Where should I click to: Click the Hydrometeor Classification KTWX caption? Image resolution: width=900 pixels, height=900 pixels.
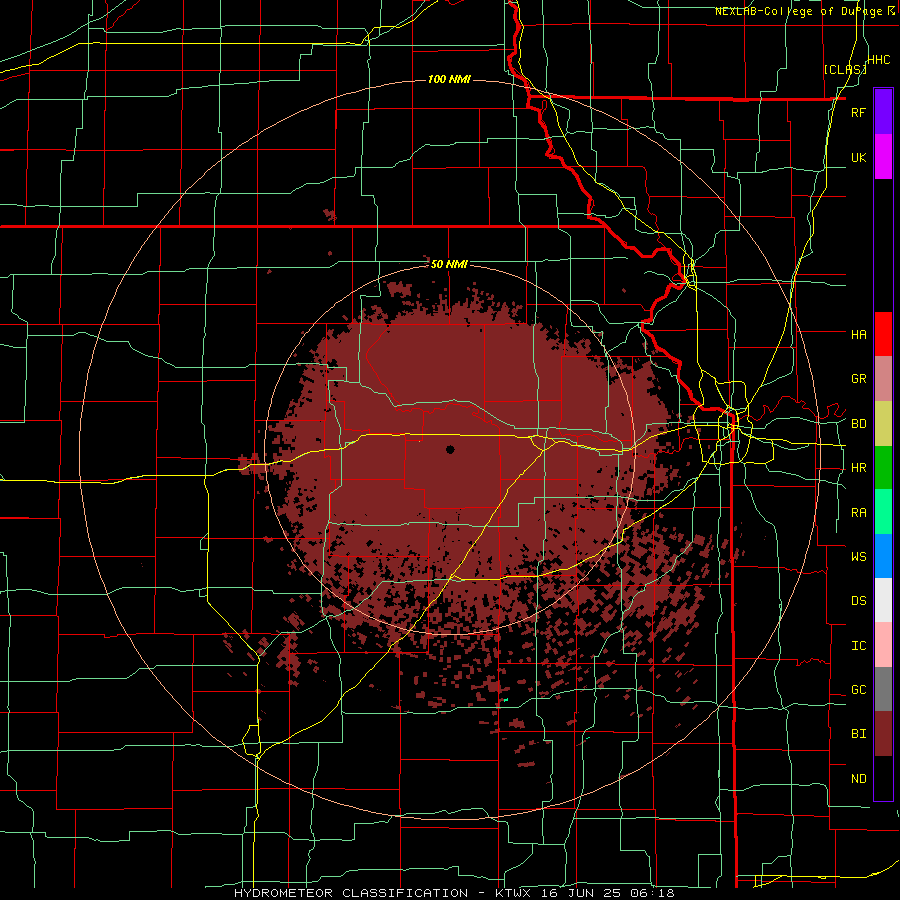(x=454, y=893)
